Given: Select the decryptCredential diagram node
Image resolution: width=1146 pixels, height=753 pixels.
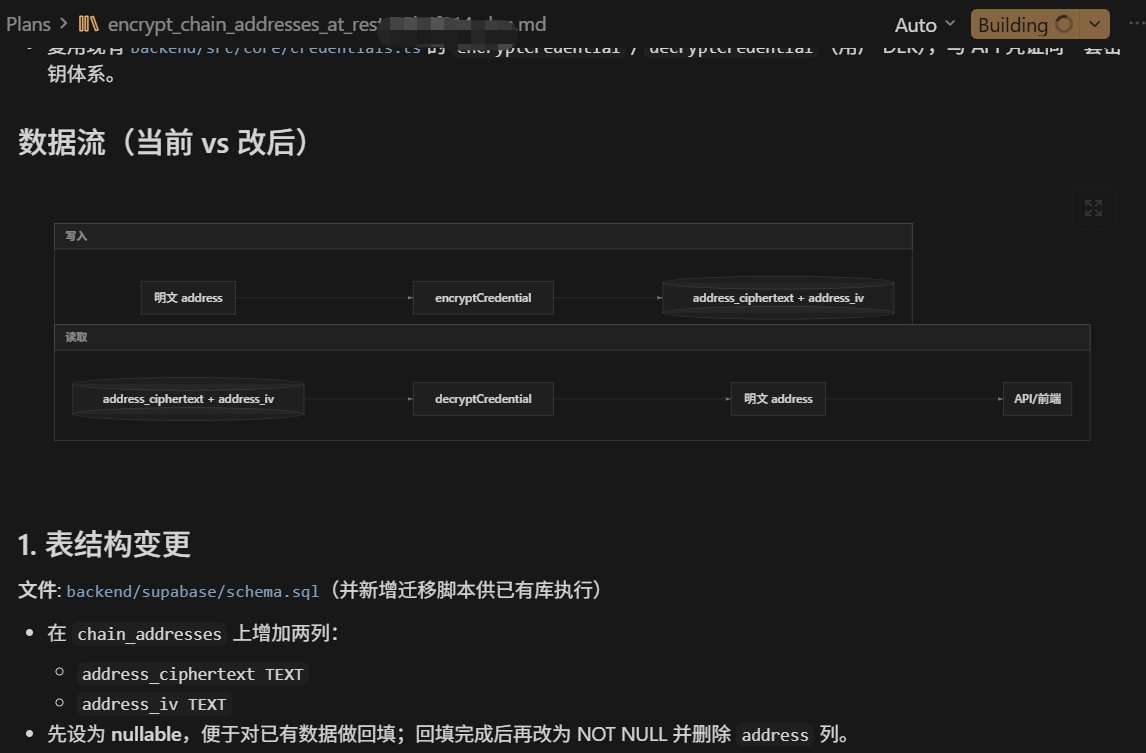Looking at the screenshot, I should [483, 399].
